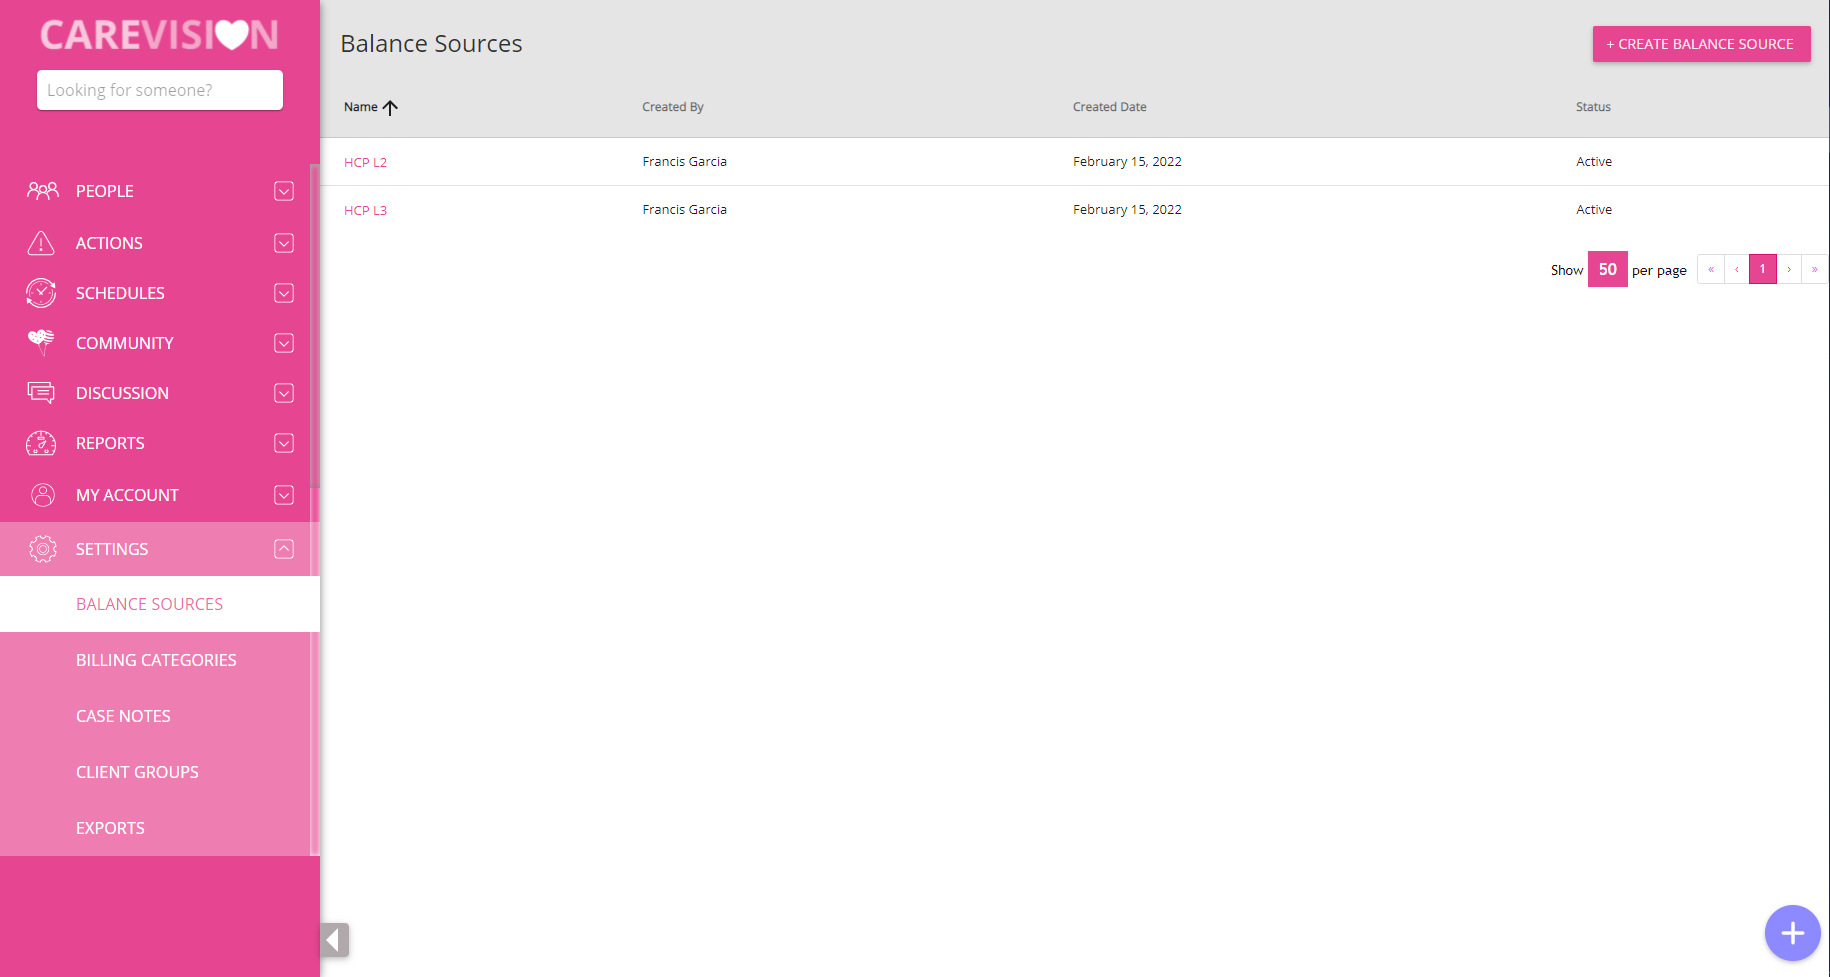
Task: Click the Actions warning triangle icon
Action: point(41,243)
